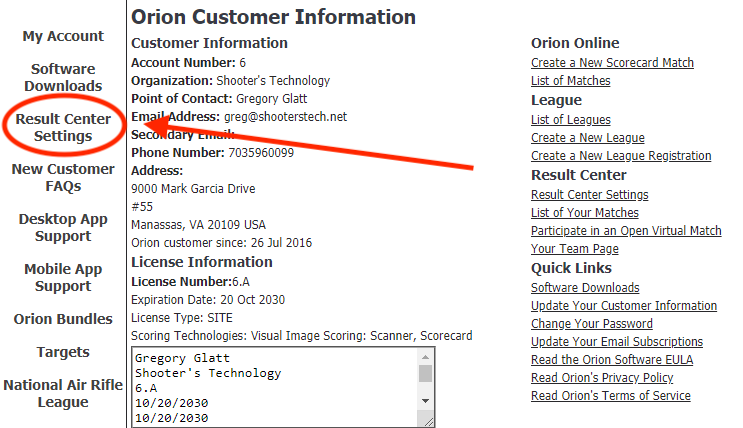Open Your Team Page link

pos(574,249)
